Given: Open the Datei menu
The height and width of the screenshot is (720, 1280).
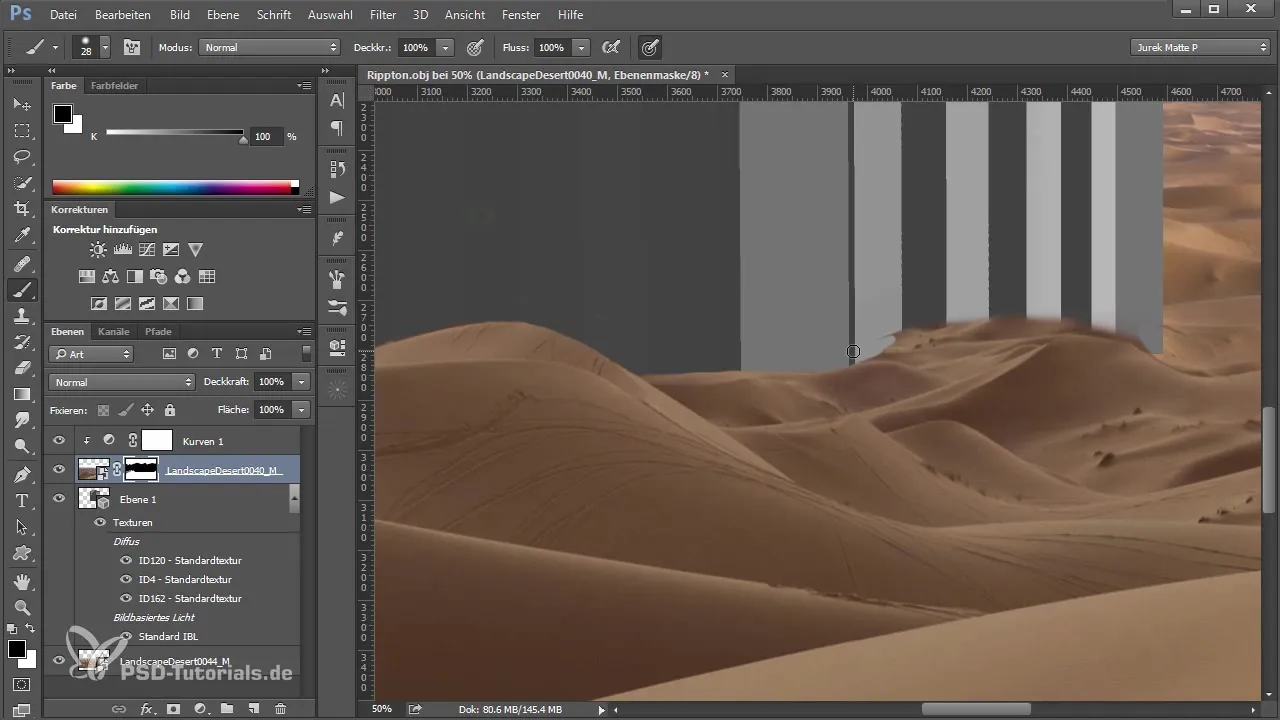Looking at the screenshot, I should pos(63,15).
